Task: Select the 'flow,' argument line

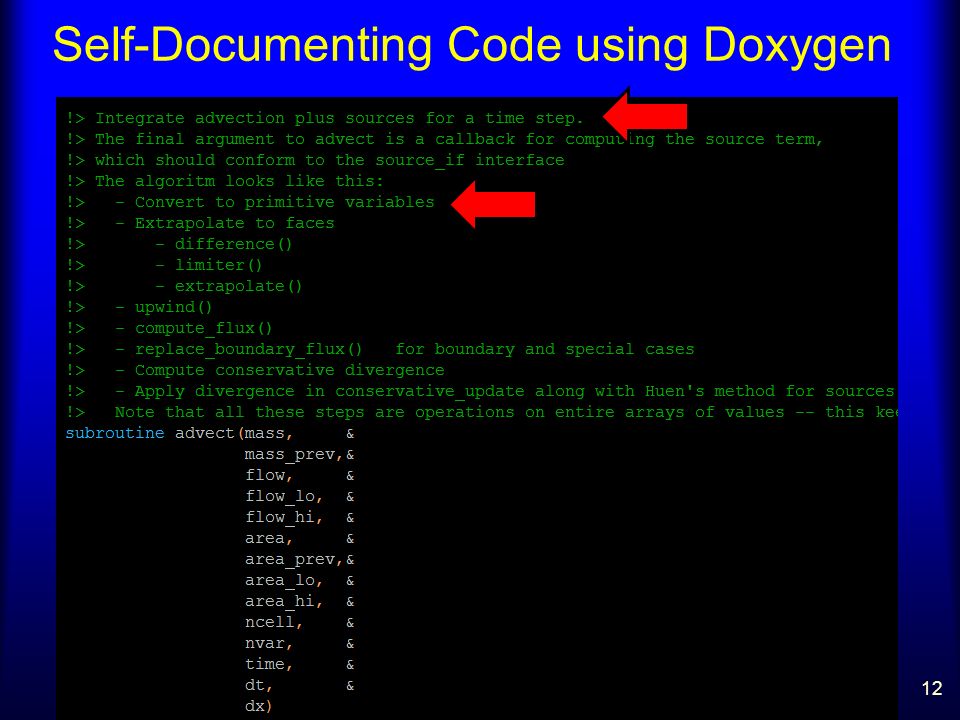Action: (x=268, y=476)
